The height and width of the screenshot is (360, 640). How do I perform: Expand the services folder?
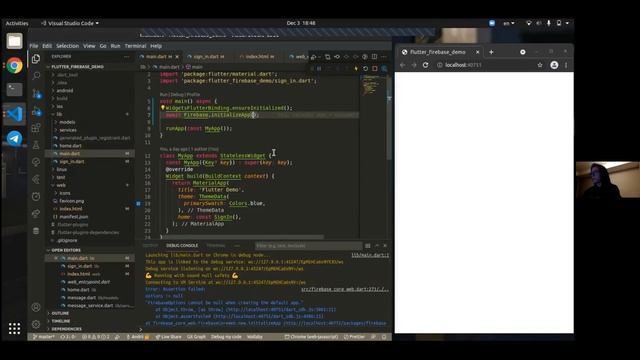click(x=68, y=130)
